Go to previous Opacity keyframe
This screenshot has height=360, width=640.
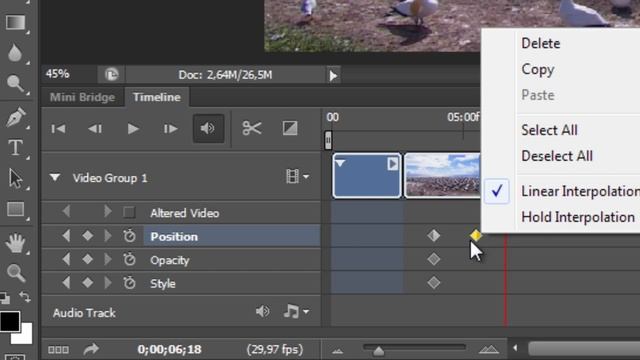click(x=66, y=259)
